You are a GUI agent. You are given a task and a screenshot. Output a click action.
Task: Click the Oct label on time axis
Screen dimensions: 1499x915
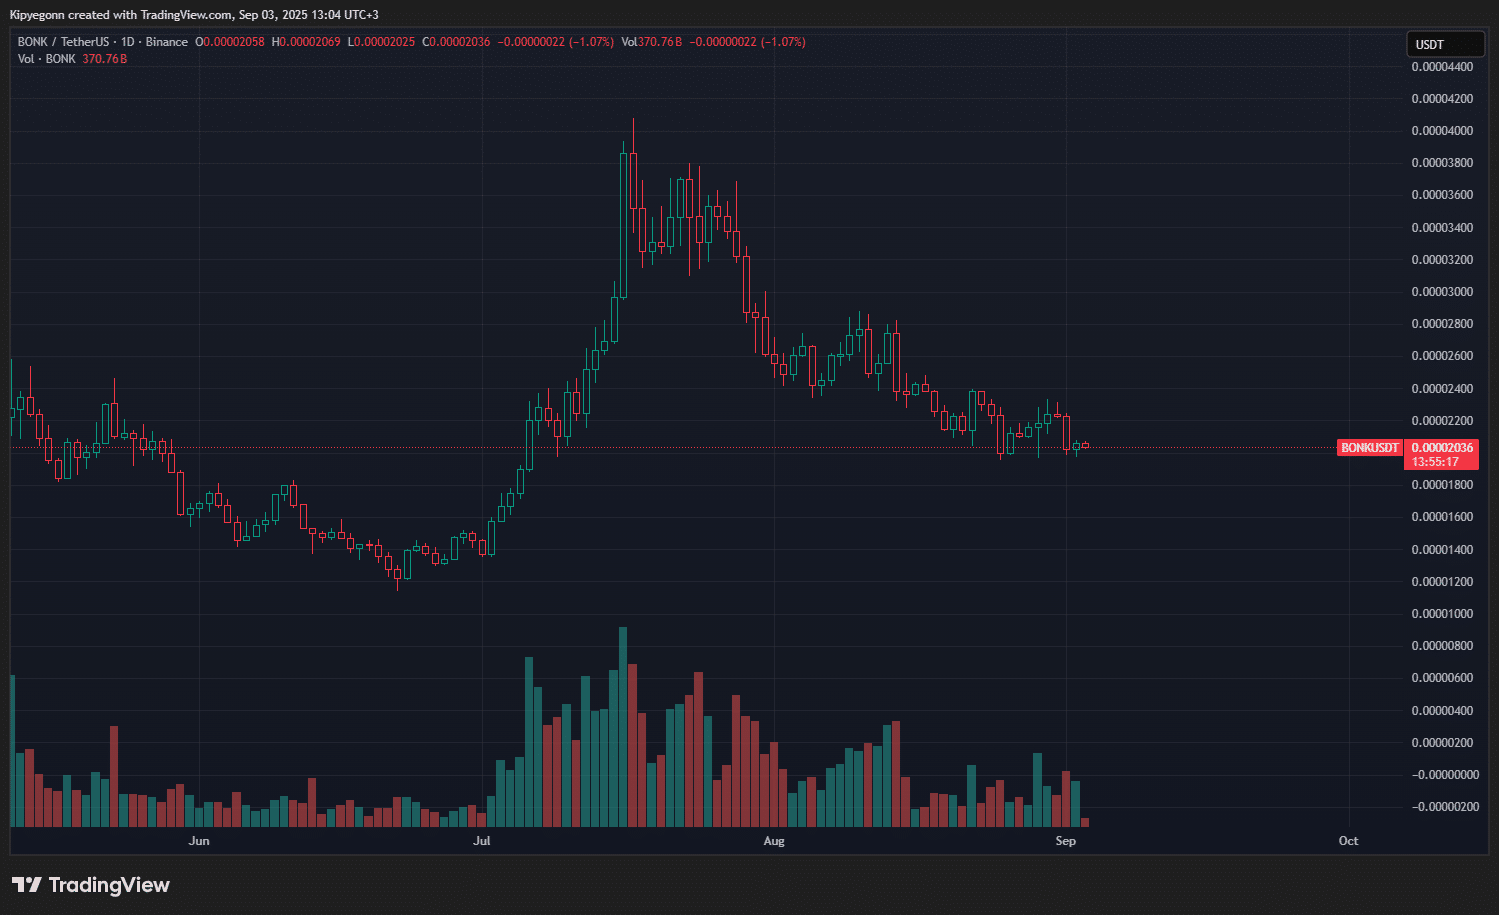(x=1348, y=841)
